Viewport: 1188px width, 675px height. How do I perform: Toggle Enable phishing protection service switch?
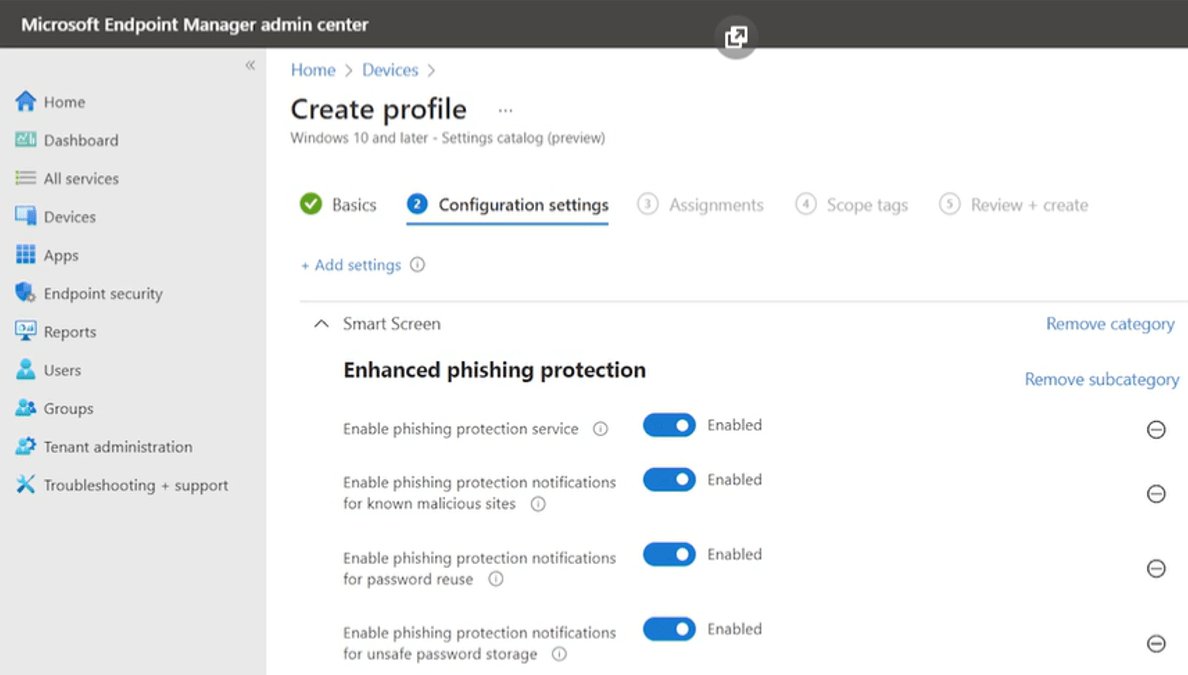tap(669, 425)
